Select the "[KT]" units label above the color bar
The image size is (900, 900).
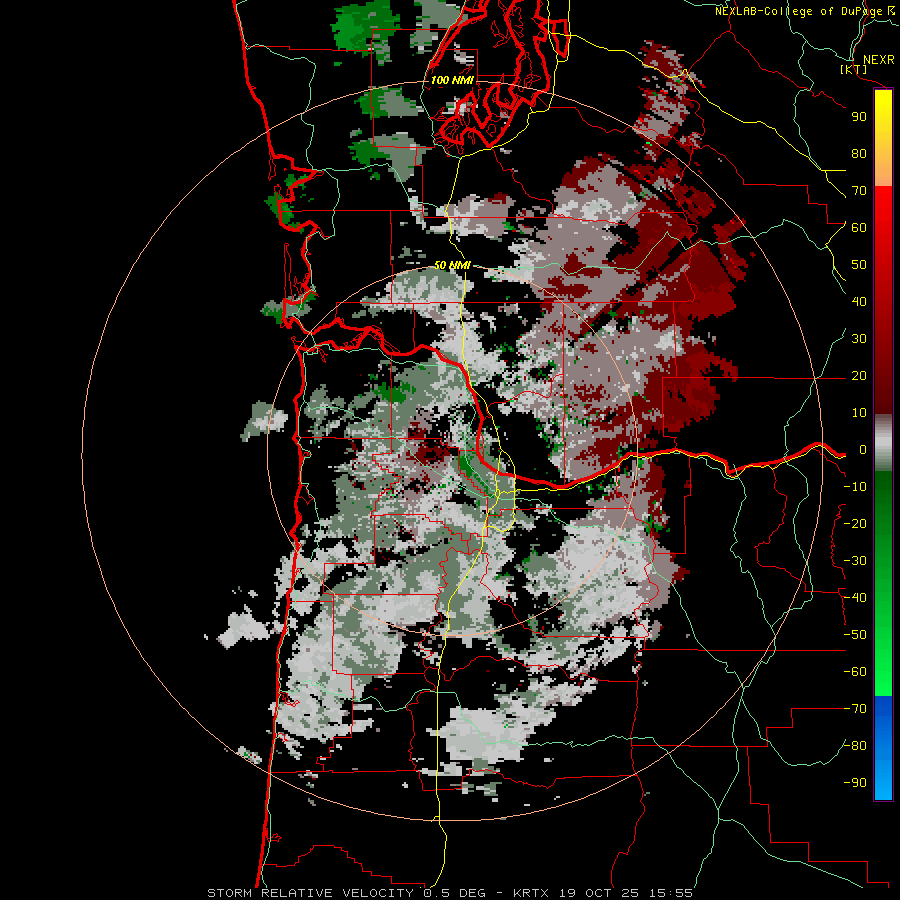[x=854, y=70]
